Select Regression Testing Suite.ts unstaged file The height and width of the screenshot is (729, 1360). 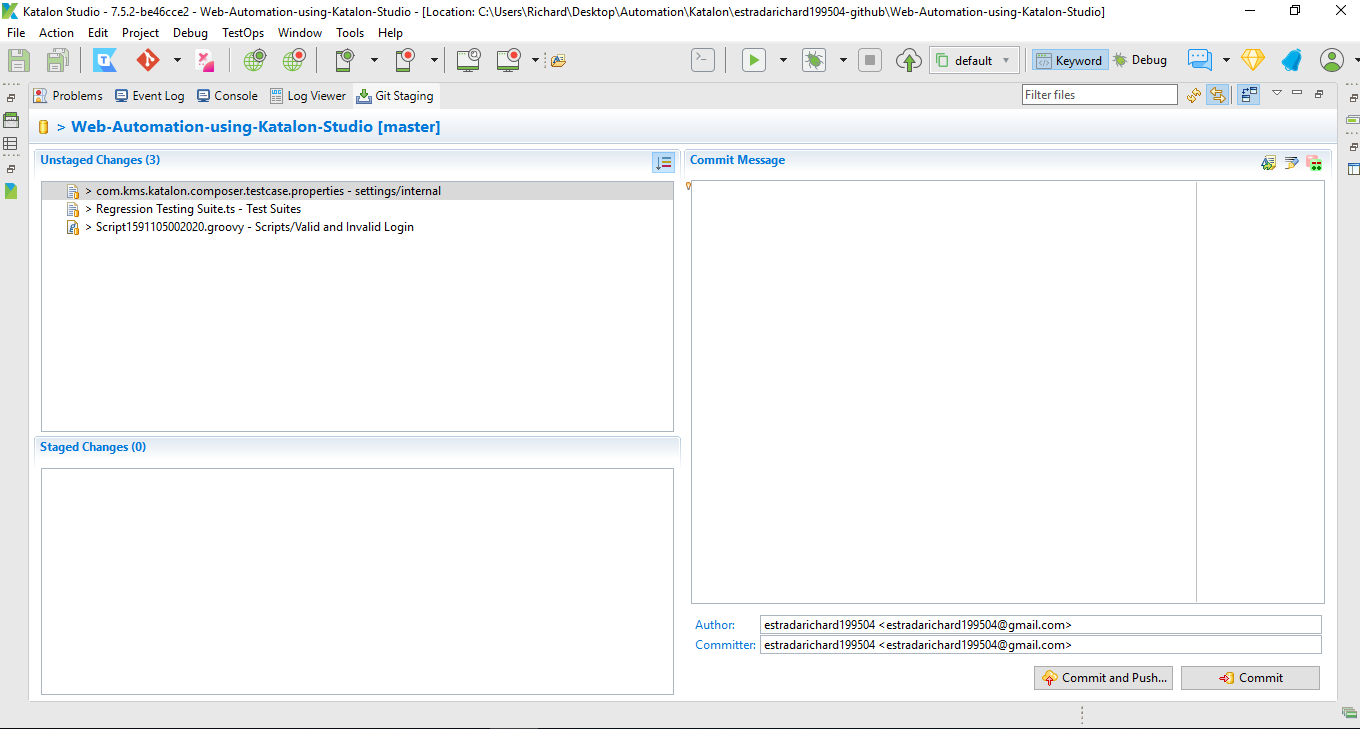coord(357,209)
